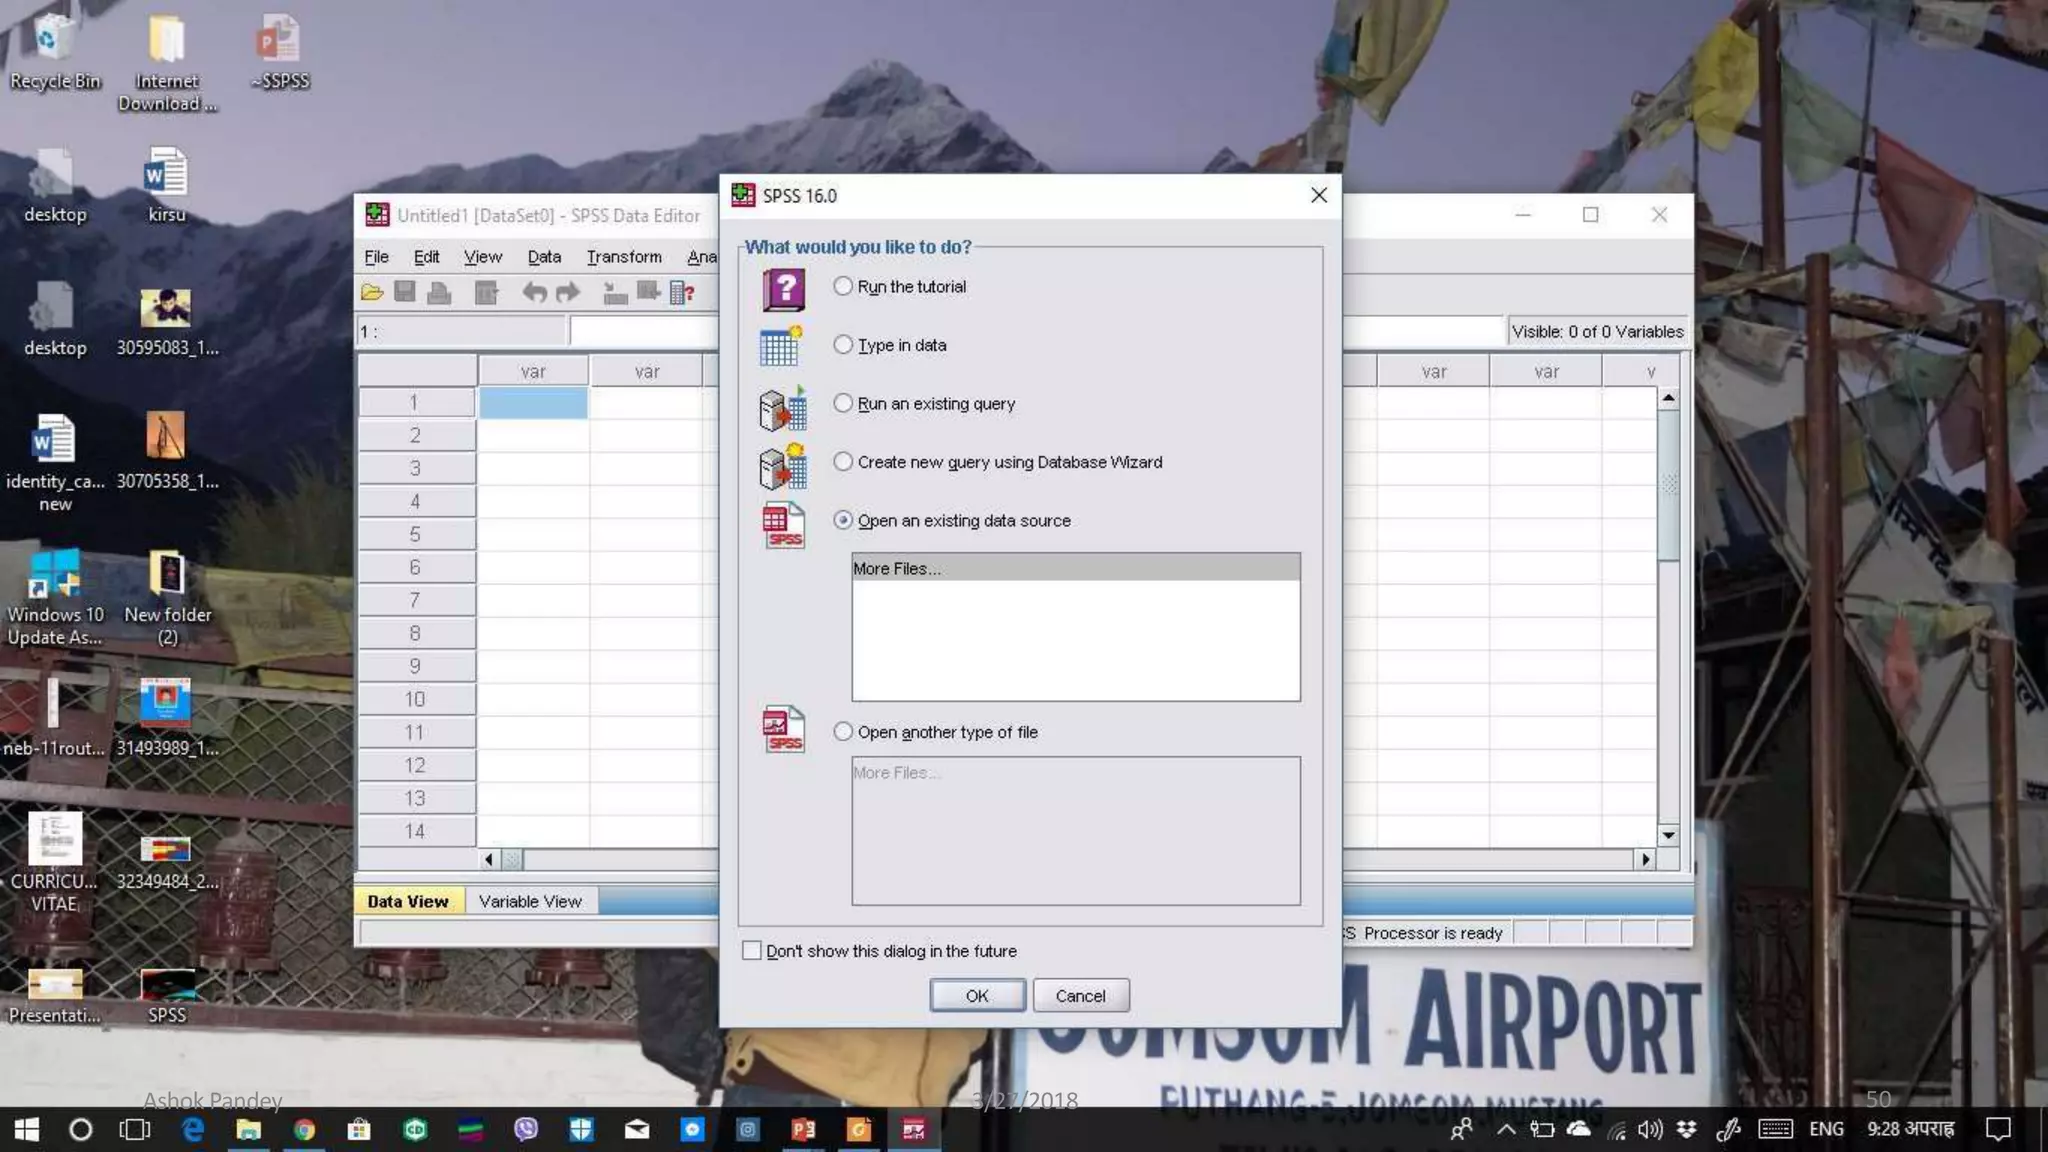This screenshot has width=2048, height=1152.
Task: Select the Type in data radio button
Action: (843, 345)
